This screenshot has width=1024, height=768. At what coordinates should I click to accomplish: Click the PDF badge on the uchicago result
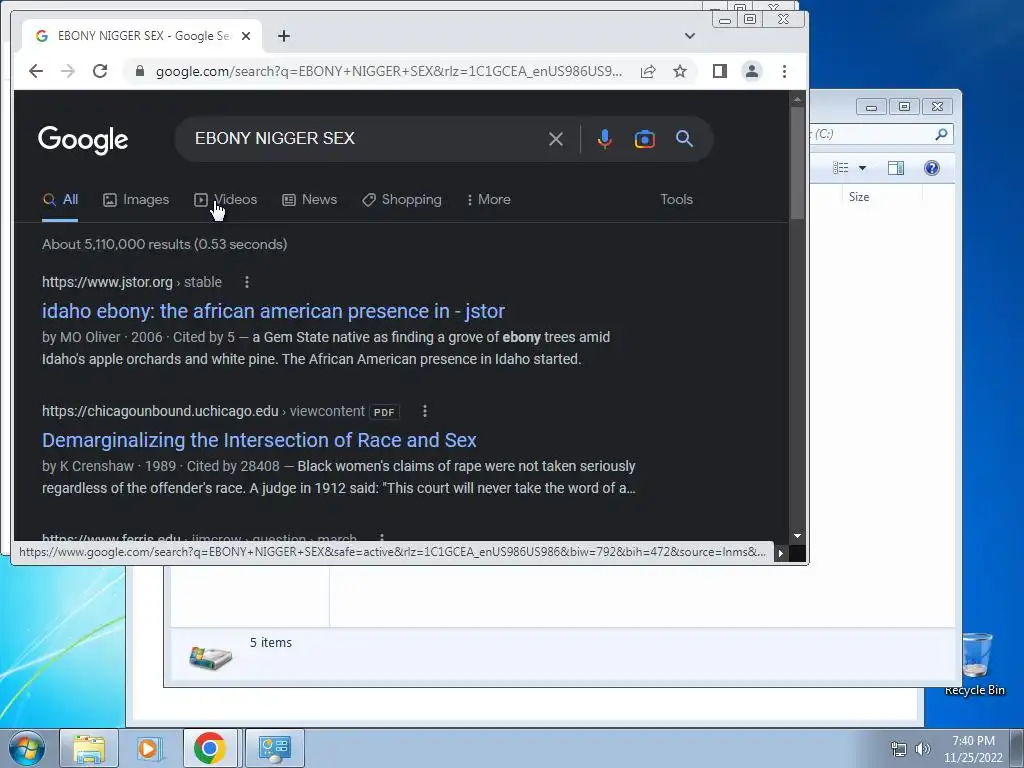pyautogui.click(x=384, y=412)
